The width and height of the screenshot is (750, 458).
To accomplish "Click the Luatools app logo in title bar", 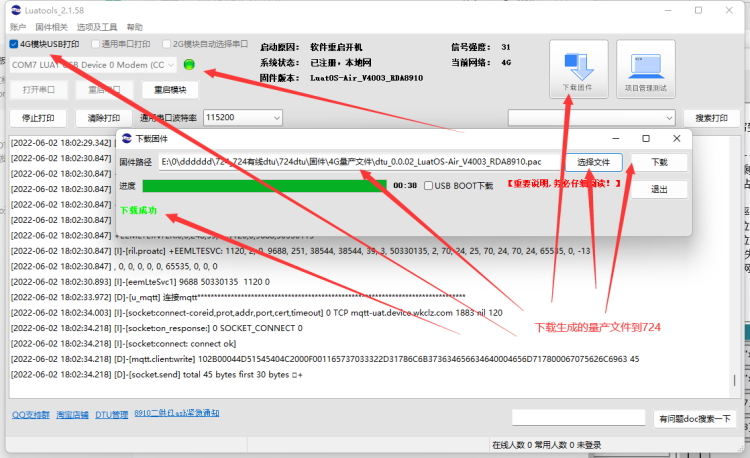I will 16,10.
